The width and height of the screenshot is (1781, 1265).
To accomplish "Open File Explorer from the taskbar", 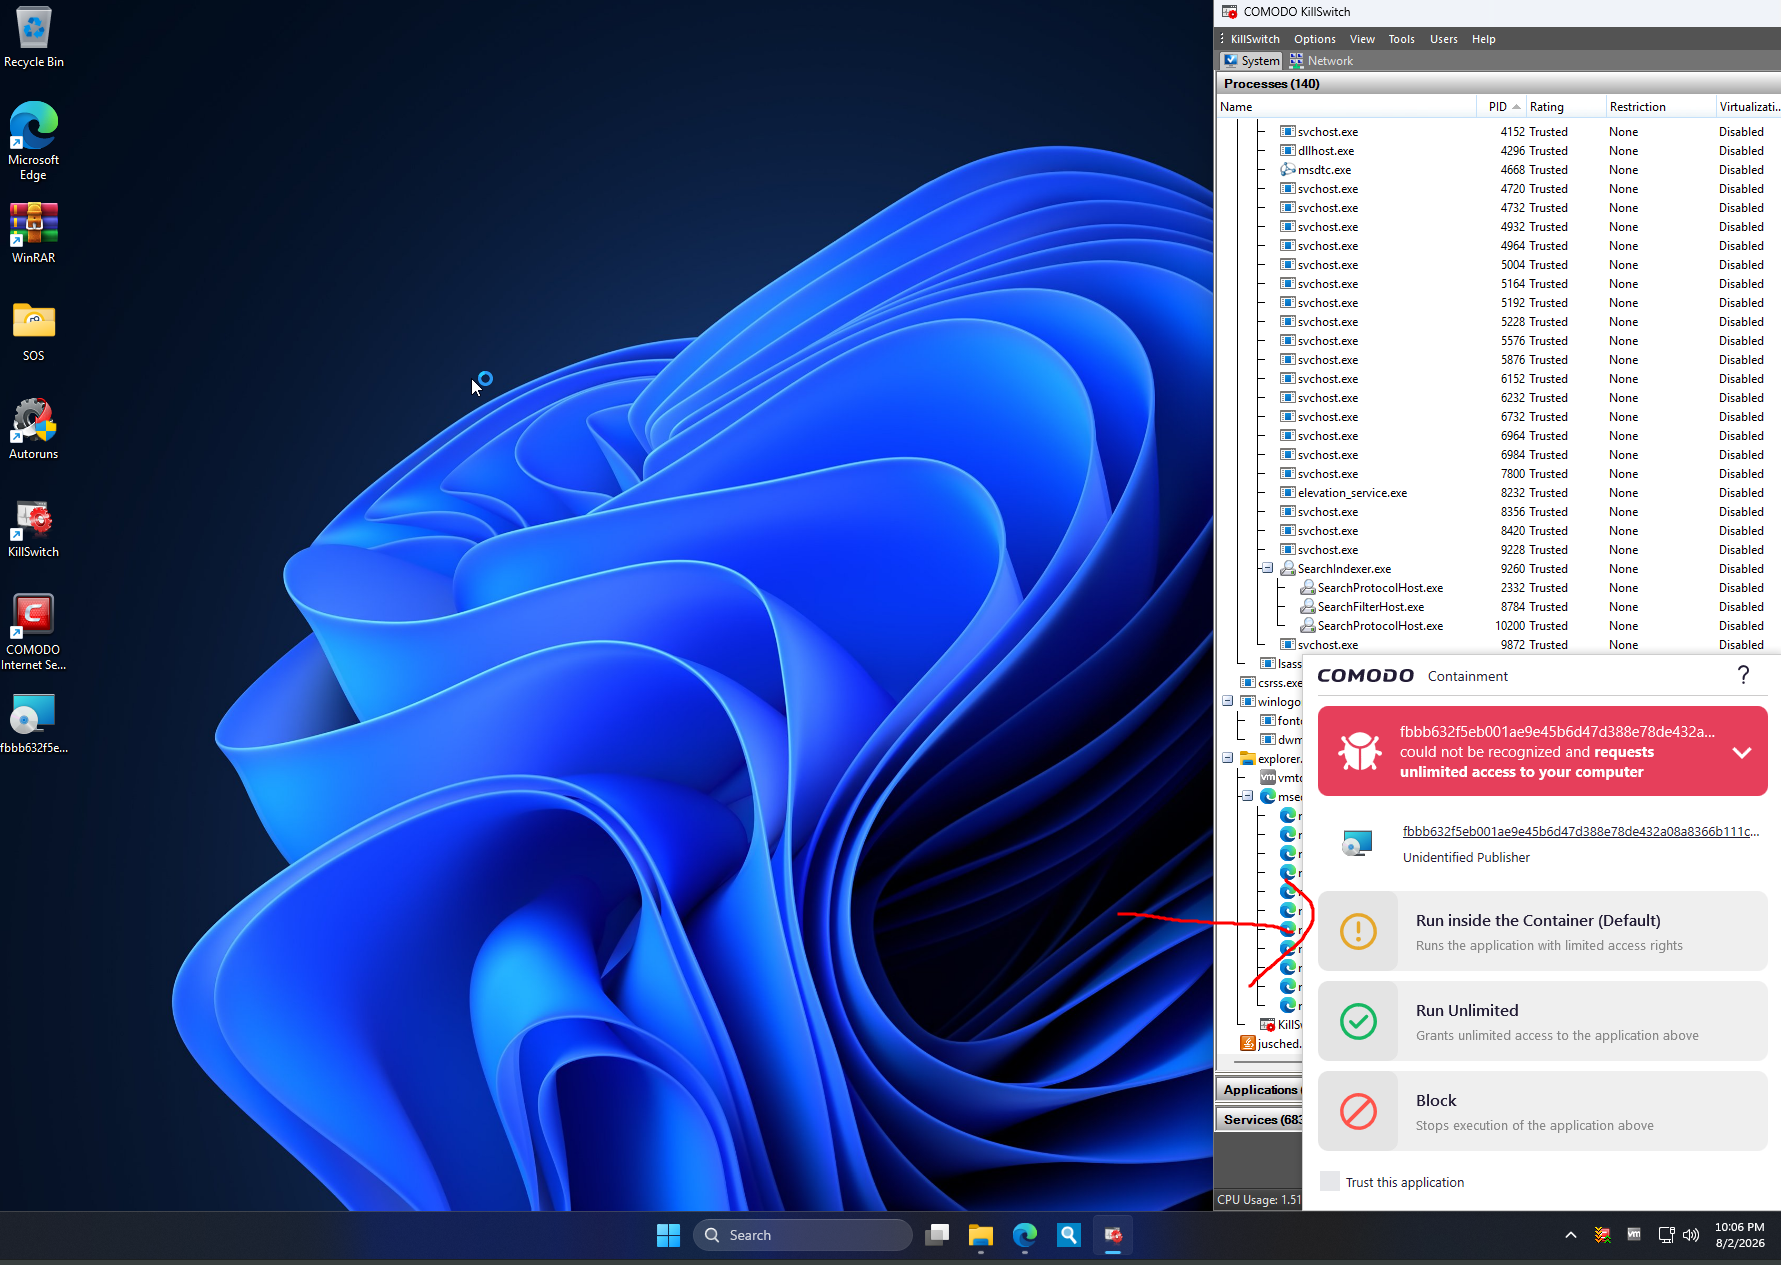I will [x=981, y=1235].
